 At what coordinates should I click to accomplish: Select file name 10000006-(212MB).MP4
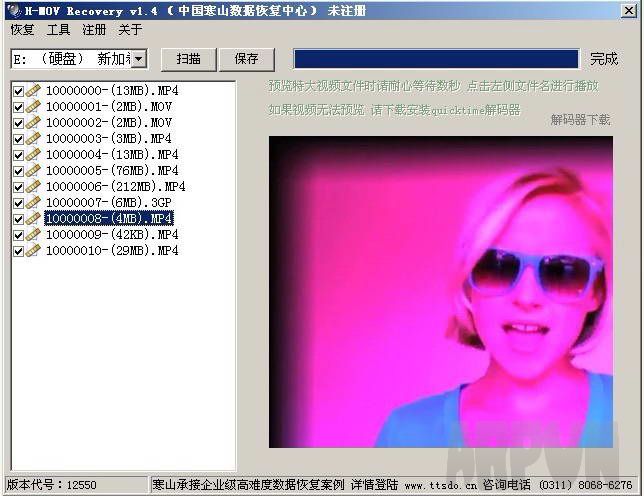115,186
